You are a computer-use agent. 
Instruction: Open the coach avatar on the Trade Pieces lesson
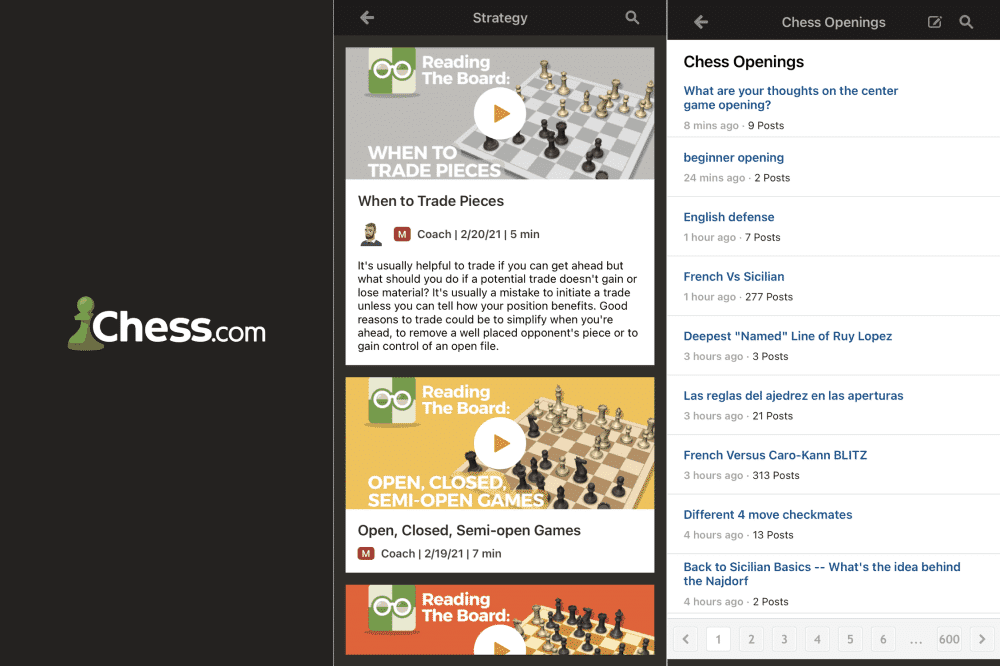point(371,234)
